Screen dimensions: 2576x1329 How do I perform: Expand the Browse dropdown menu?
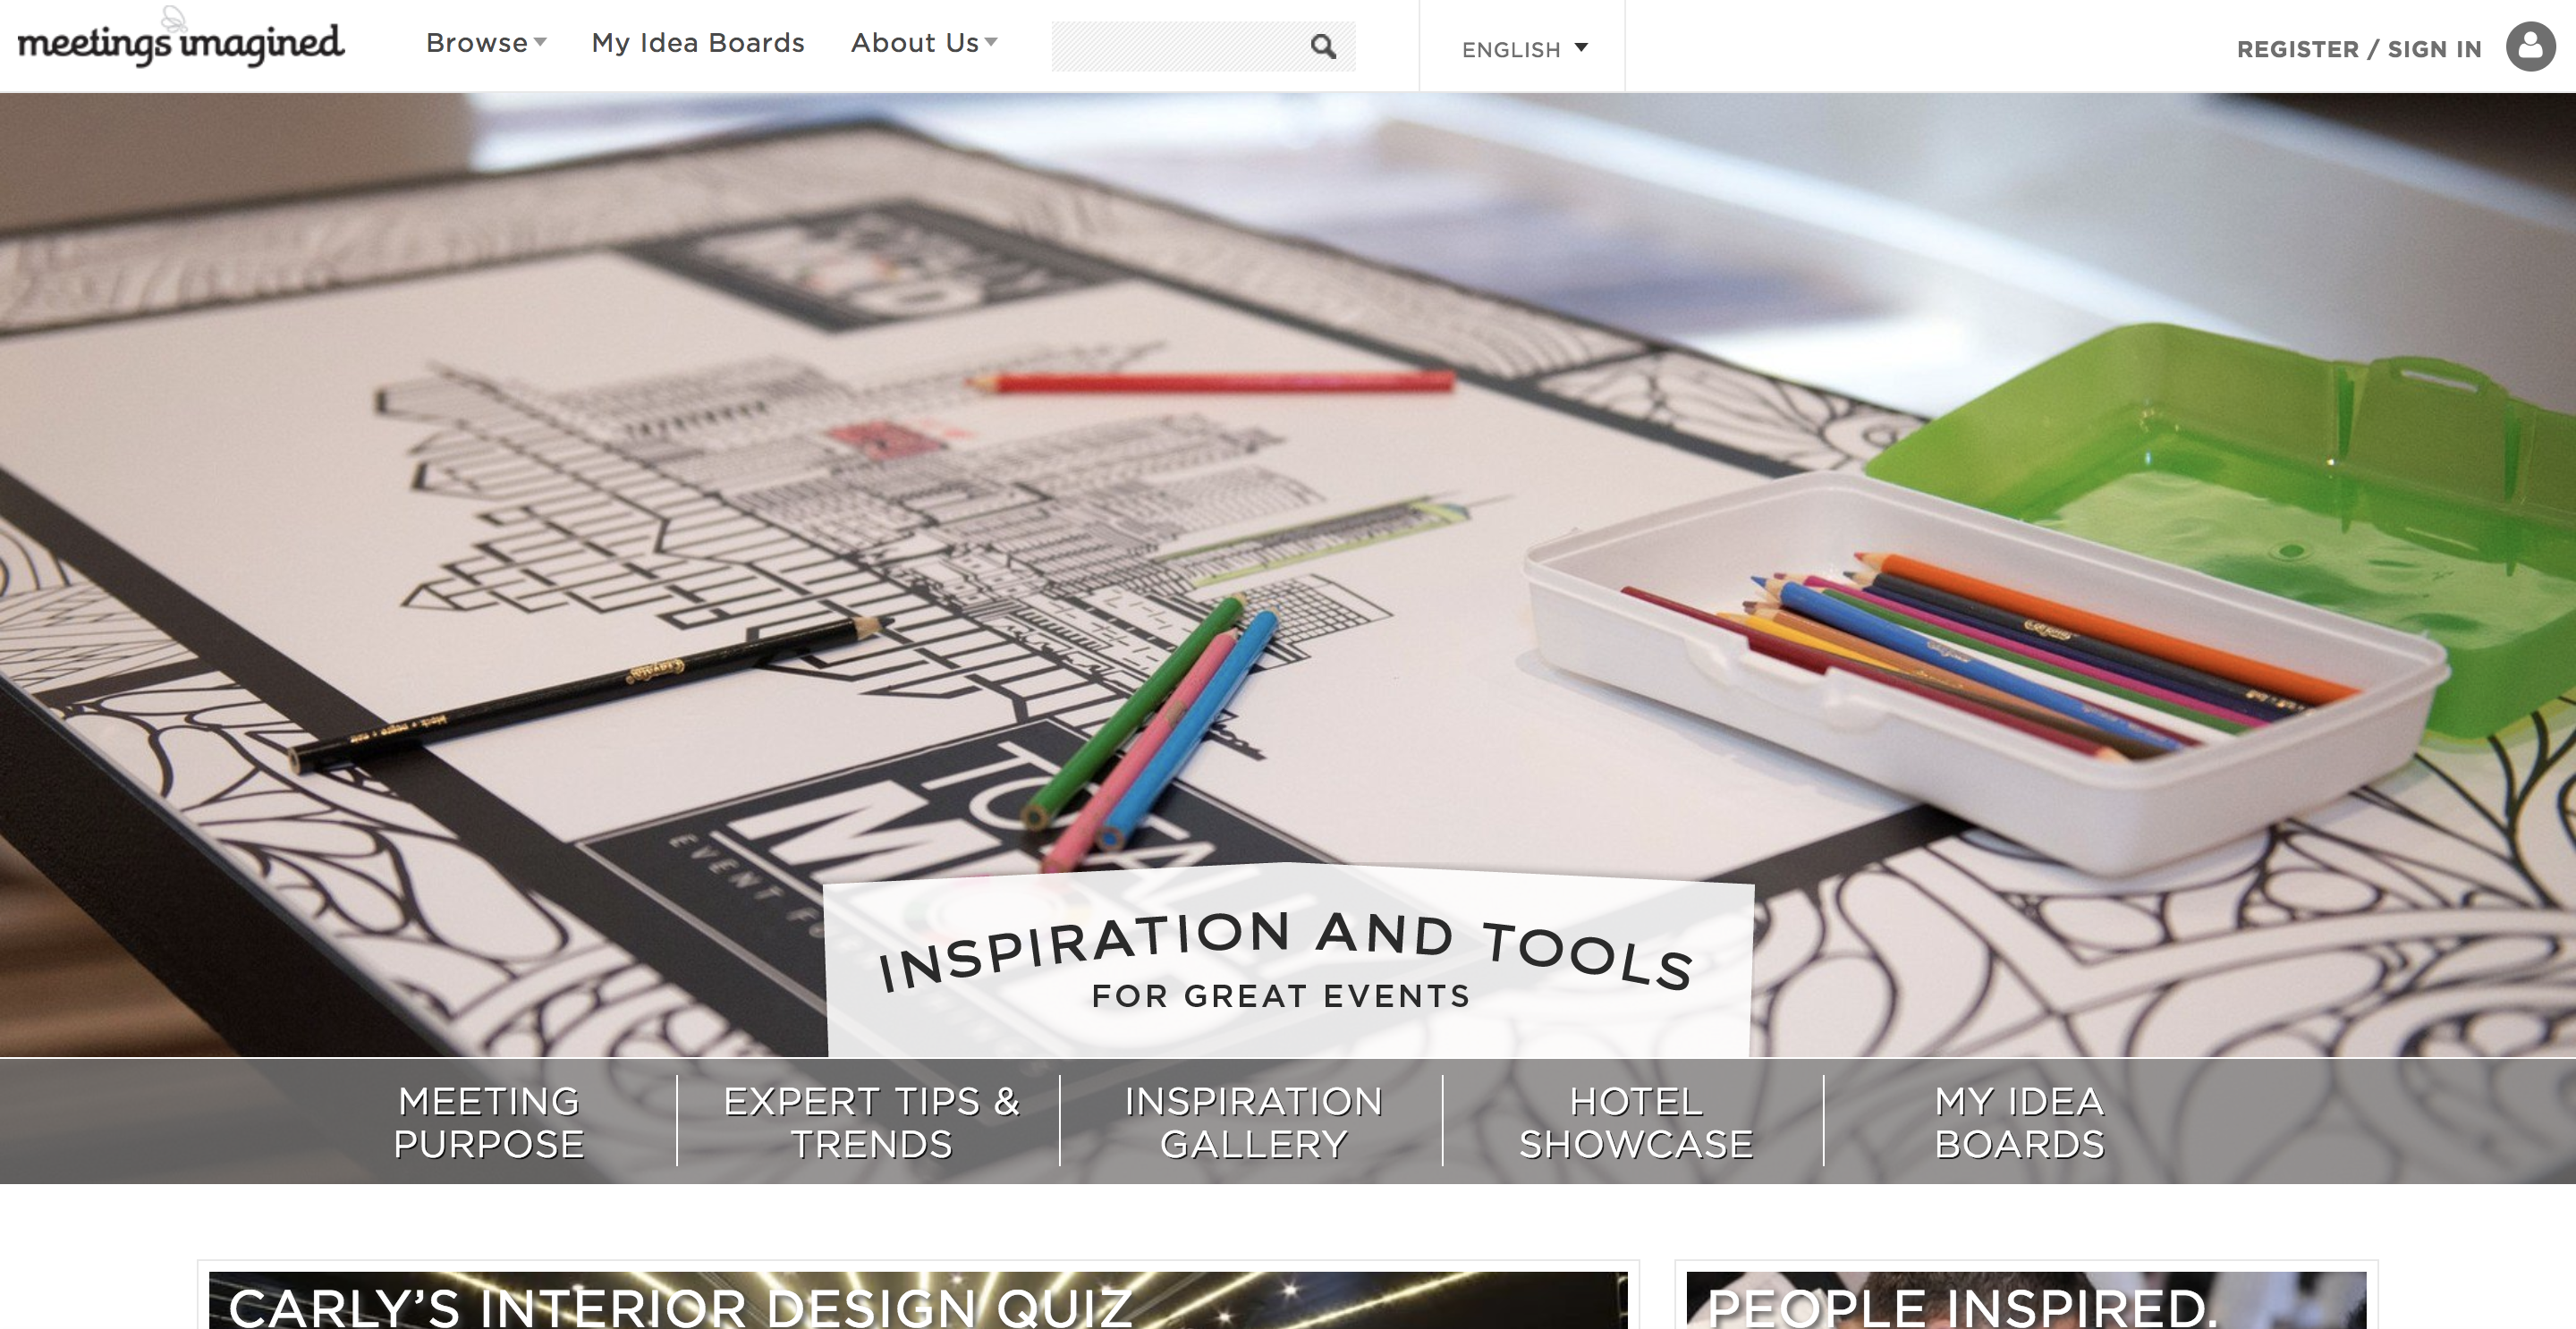[x=486, y=43]
